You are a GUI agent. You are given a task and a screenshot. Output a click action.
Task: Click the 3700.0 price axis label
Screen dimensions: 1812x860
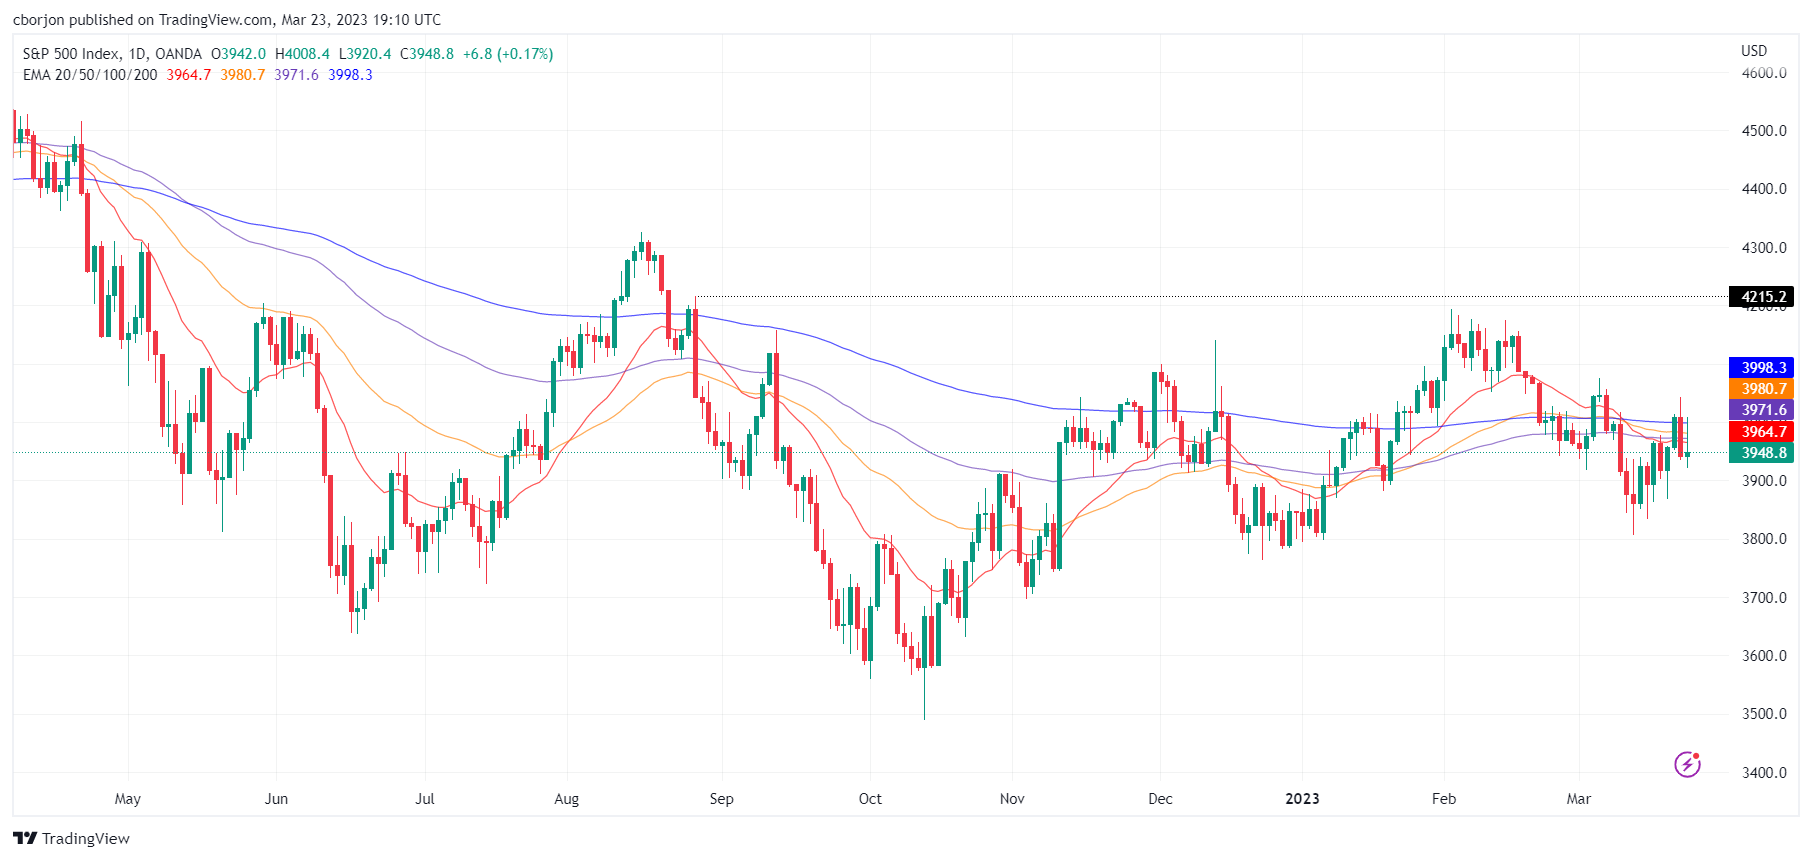click(x=1764, y=598)
